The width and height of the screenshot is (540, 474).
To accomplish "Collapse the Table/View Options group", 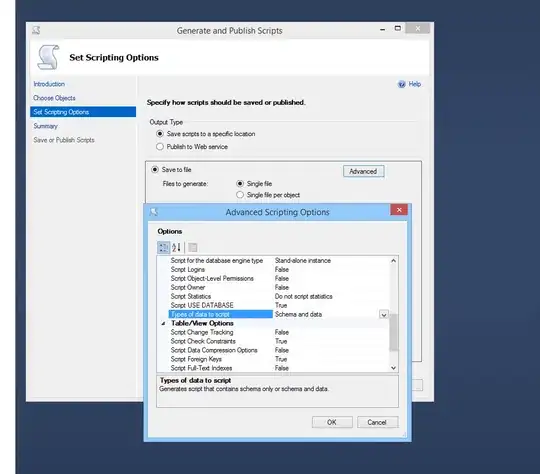I will (x=163, y=323).
